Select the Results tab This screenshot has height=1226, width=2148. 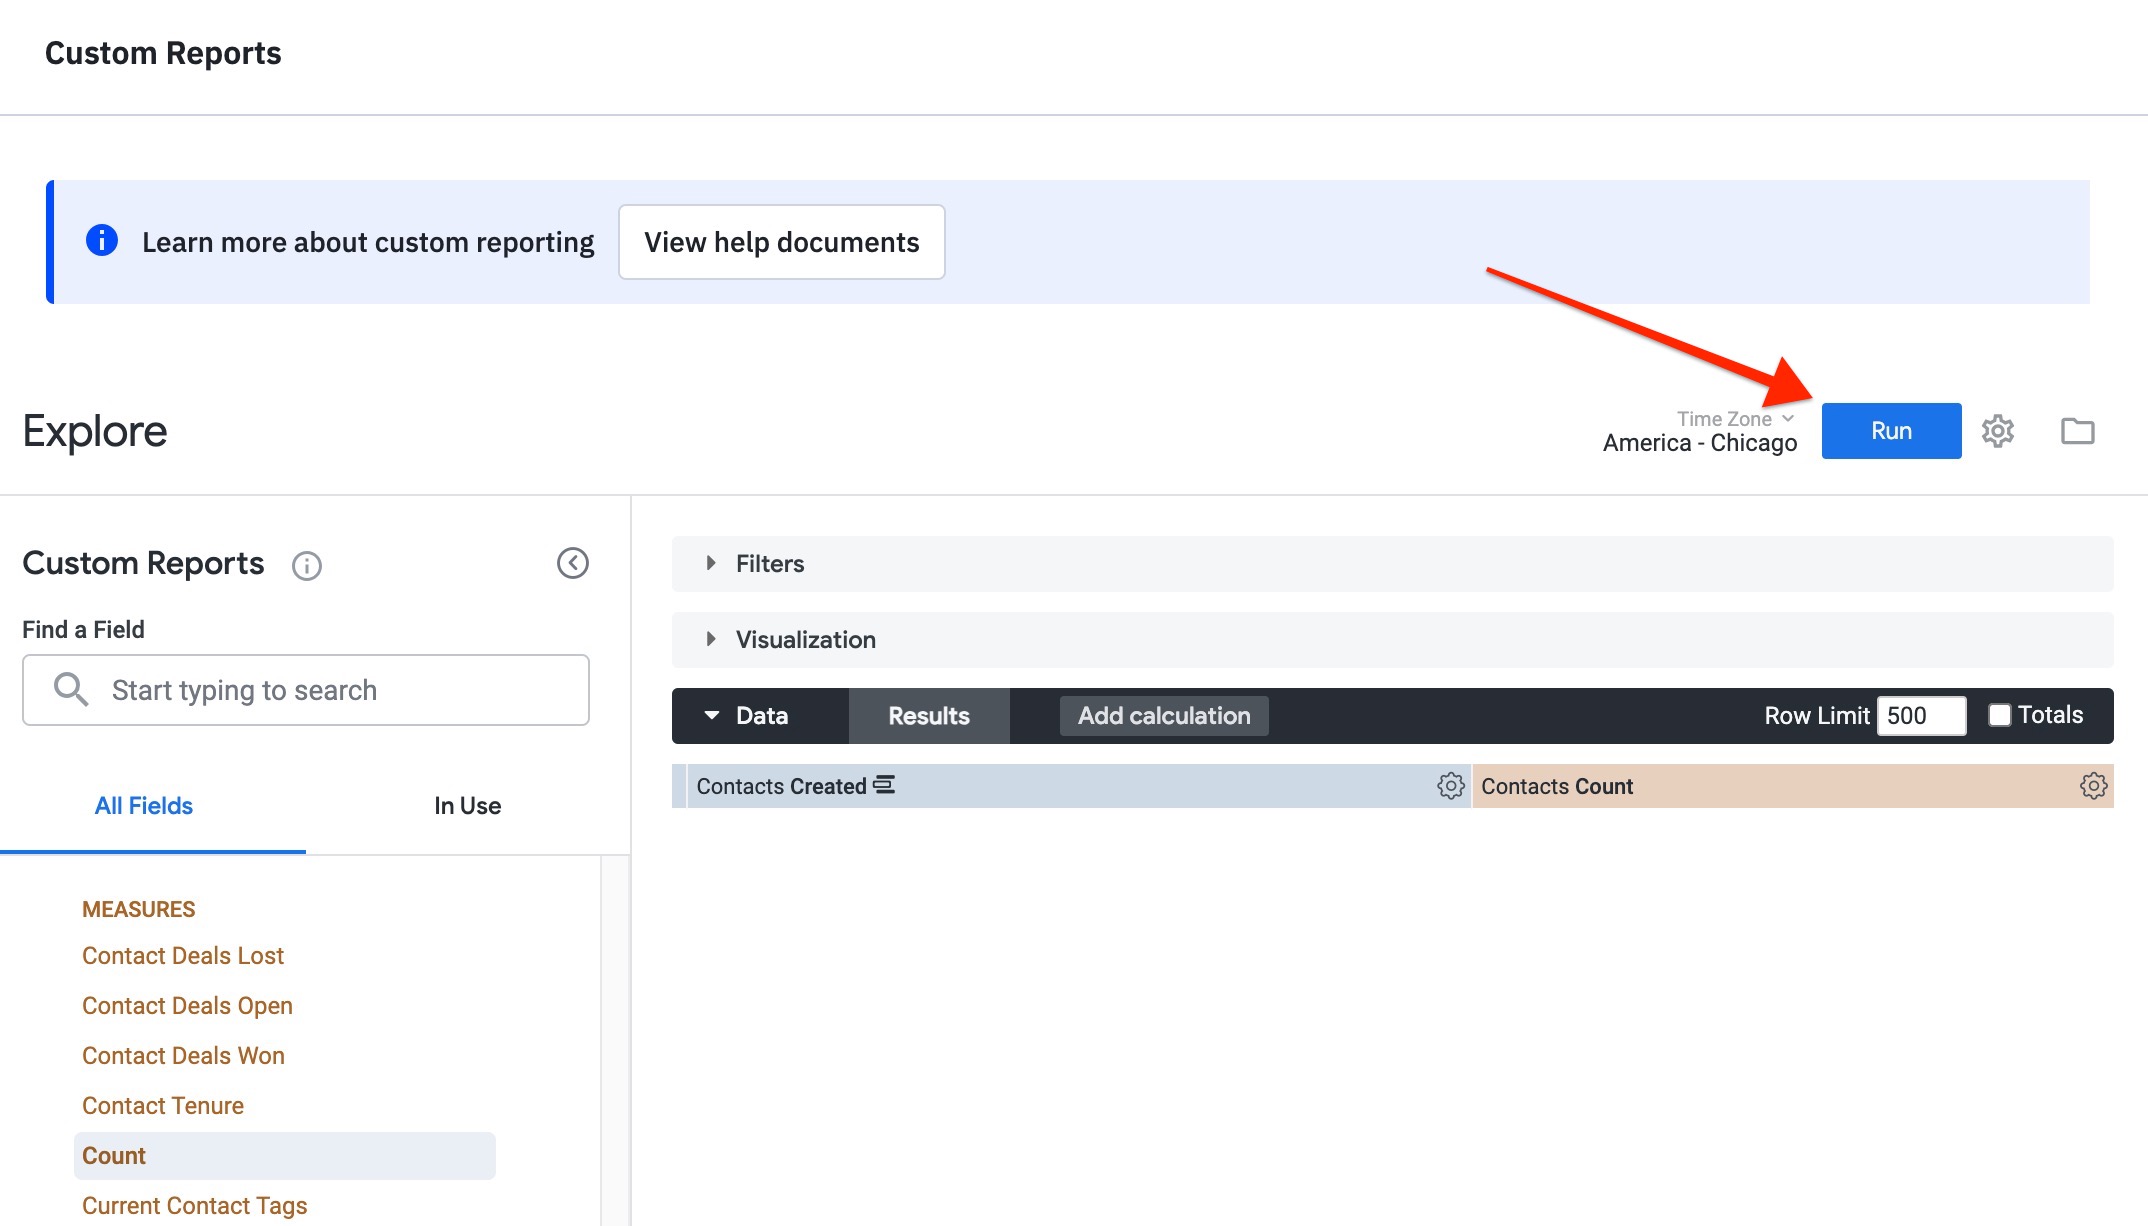pos(928,716)
